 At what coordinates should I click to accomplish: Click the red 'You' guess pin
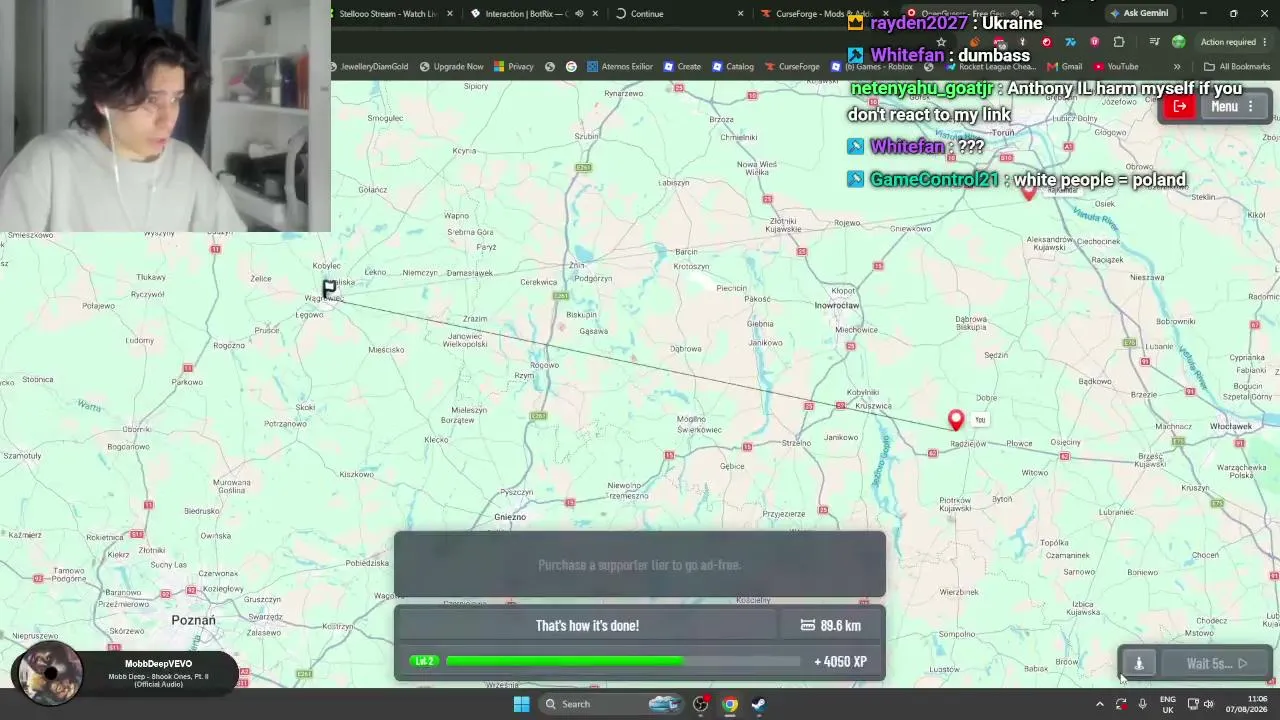(x=956, y=421)
